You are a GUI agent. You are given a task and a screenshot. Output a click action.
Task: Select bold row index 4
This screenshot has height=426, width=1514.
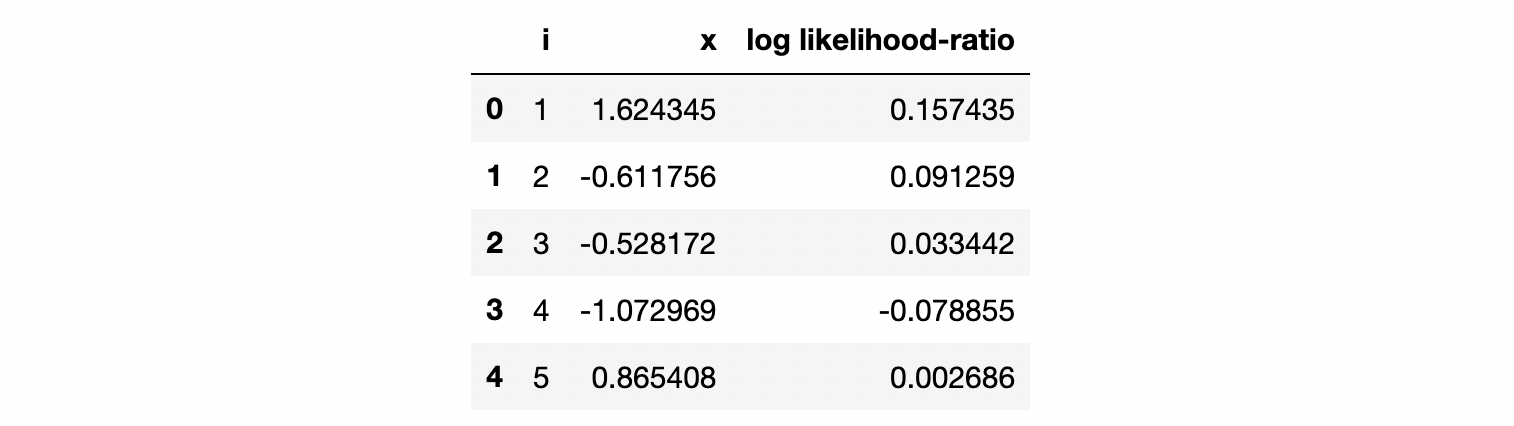click(494, 377)
